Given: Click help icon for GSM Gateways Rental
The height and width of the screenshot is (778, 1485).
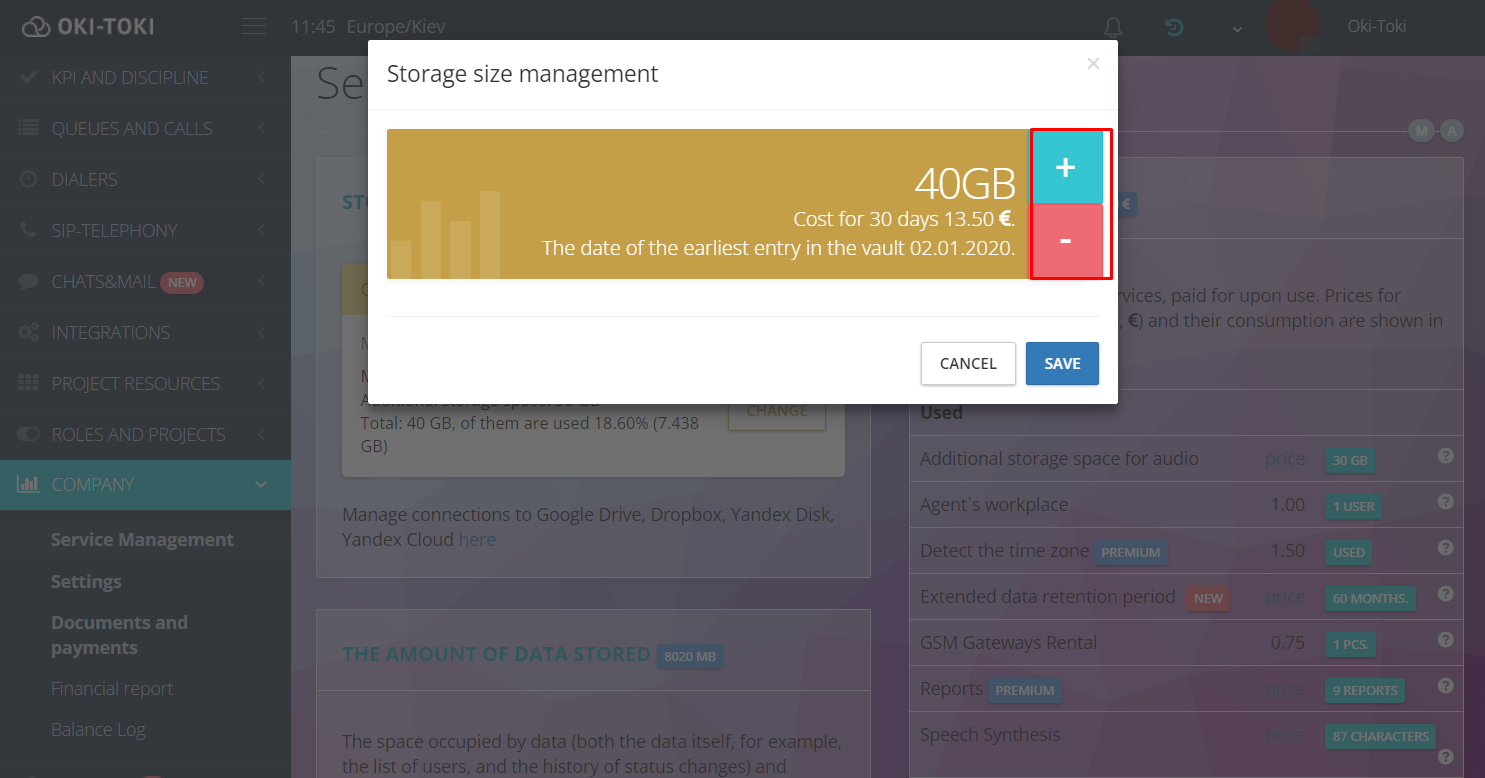Looking at the screenshot, I should click(1445, 640).
